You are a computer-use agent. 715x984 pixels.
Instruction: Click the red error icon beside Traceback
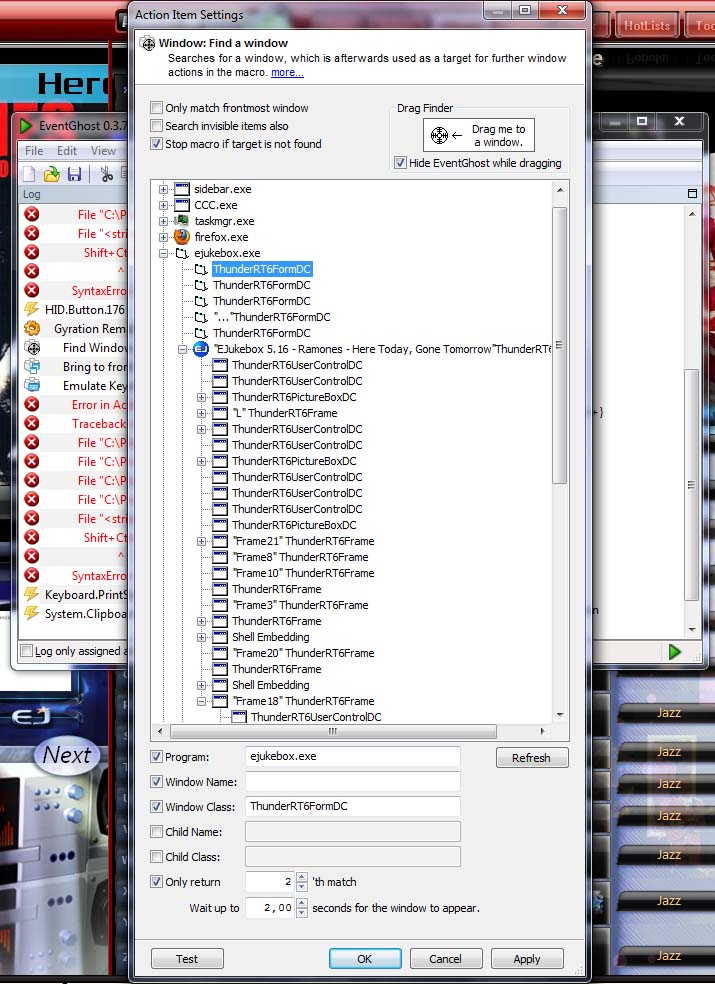click(31, 423)
